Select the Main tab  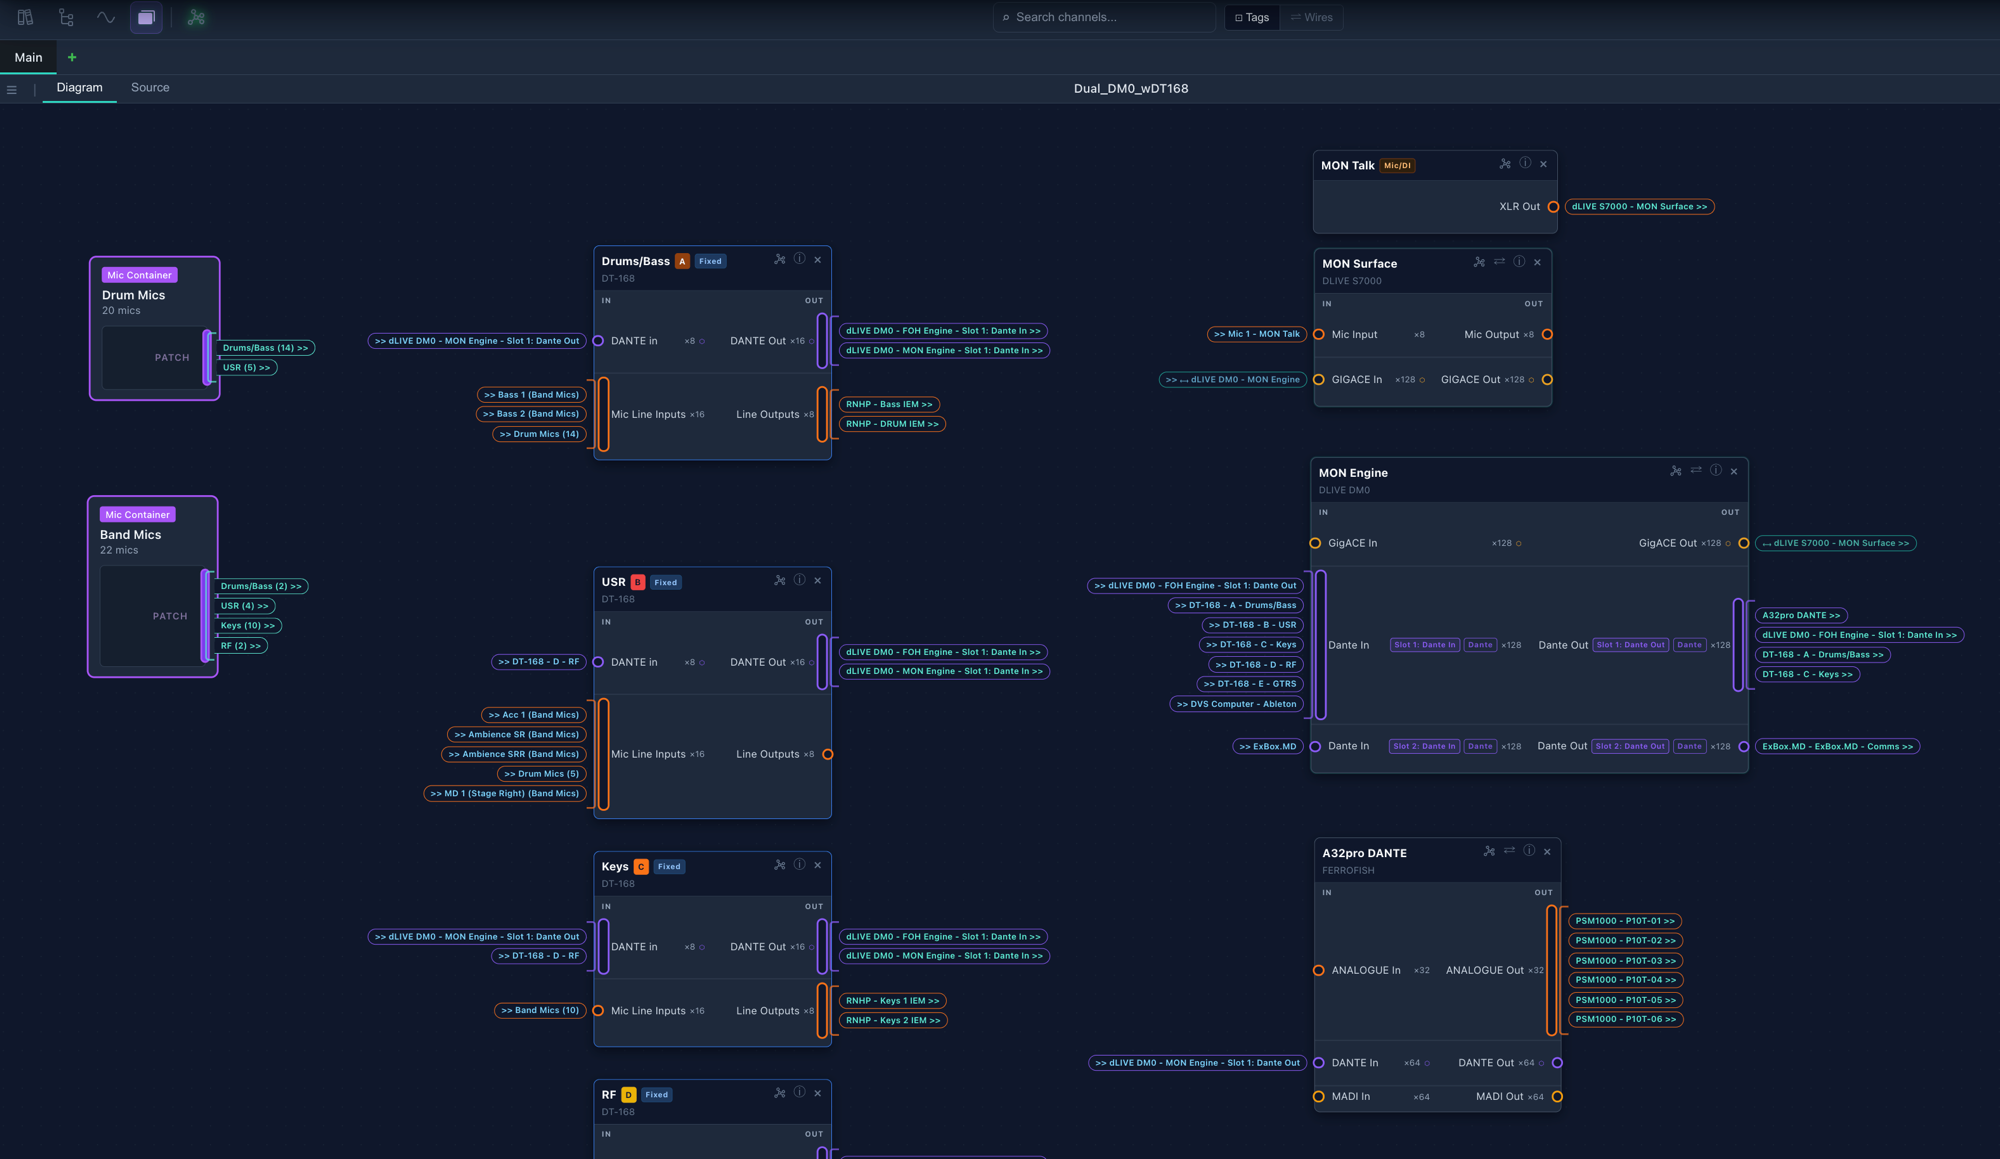click(x=29, y=58)
